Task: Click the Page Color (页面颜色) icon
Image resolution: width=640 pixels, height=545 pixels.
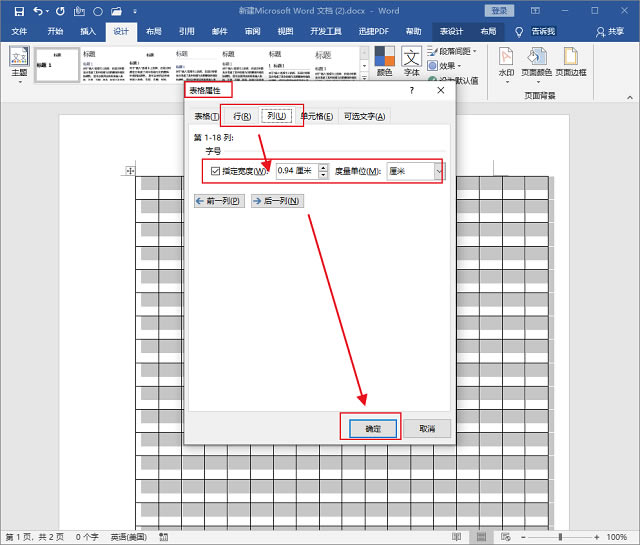Action: pyautogui.click(x=536, y=56)
